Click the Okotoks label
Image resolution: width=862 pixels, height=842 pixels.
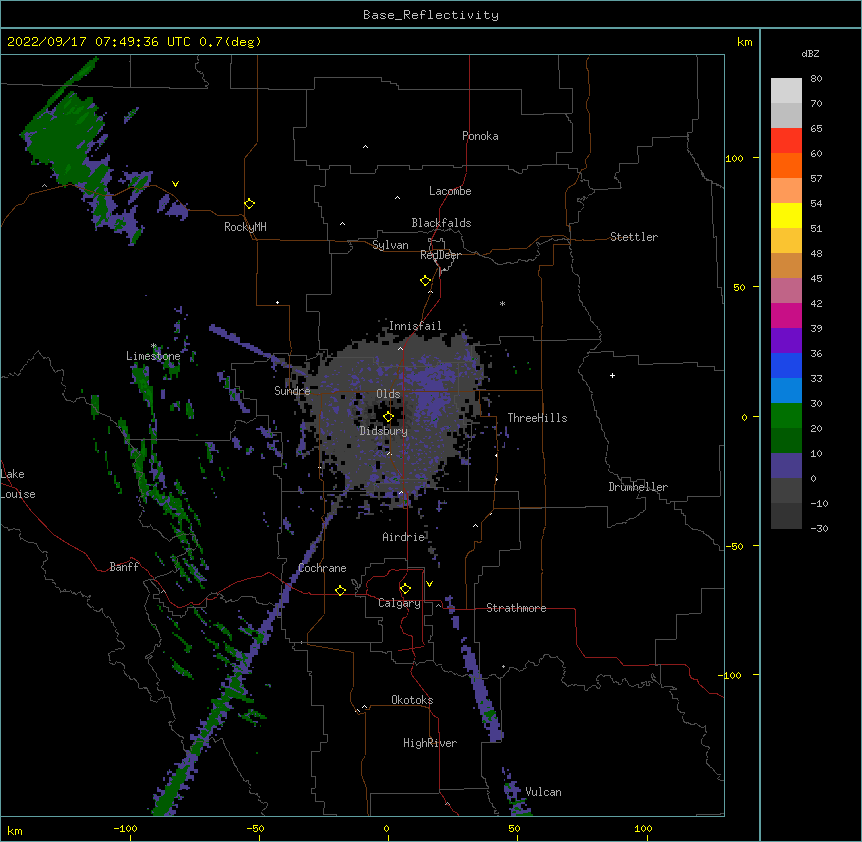[412, 700]
